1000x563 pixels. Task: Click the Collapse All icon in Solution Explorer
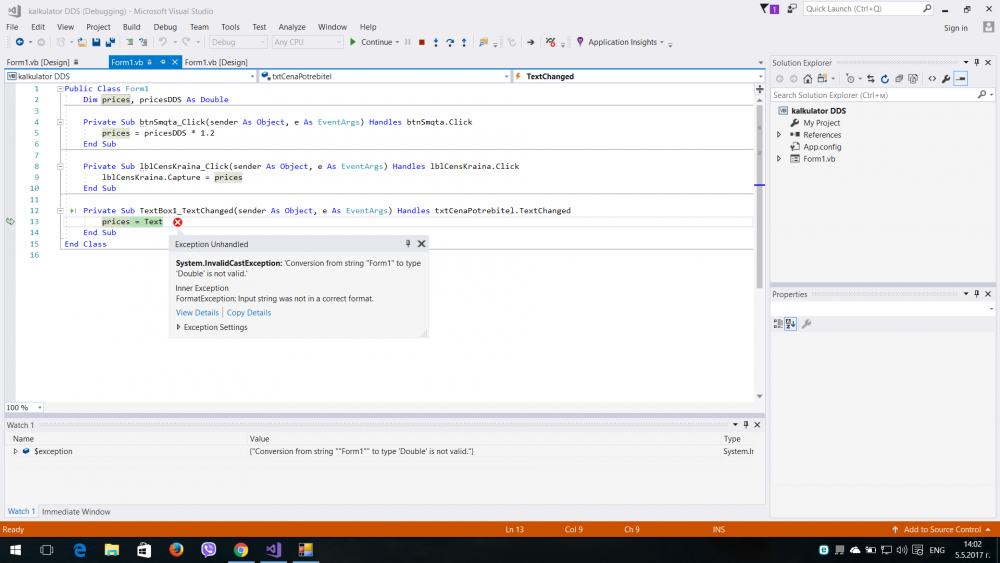(x=899, y=79)
